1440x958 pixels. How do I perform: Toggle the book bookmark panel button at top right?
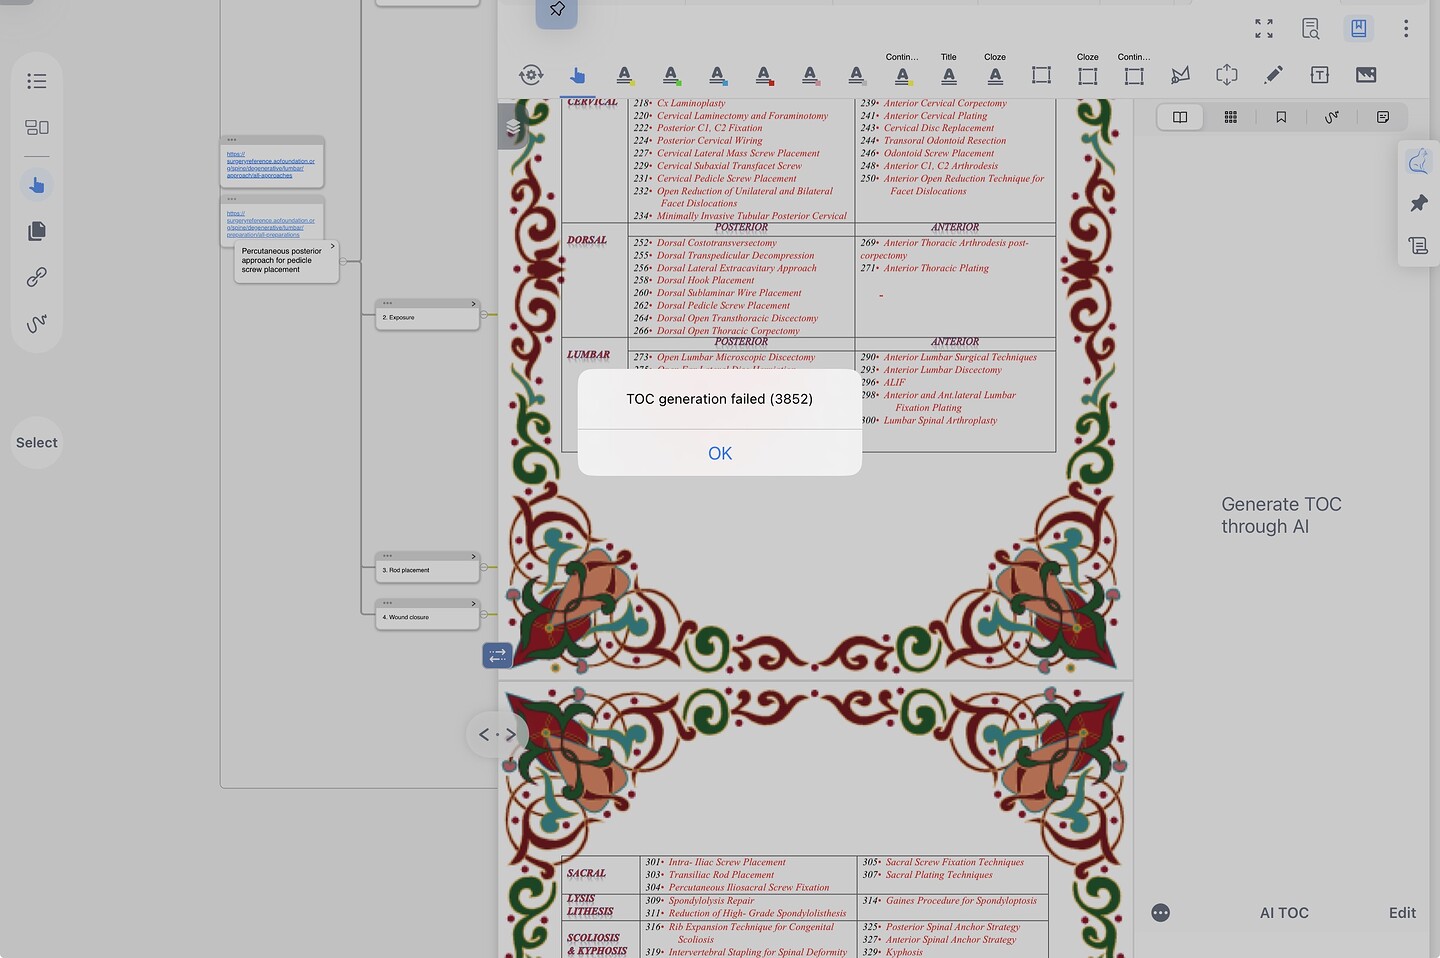coord(1359,29)
